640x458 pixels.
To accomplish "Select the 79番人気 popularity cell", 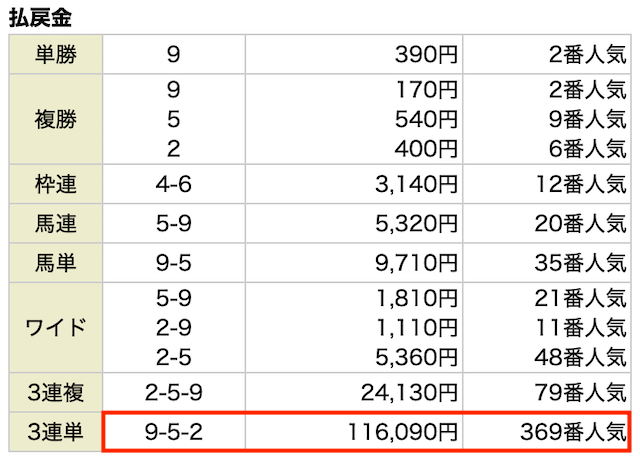I will click(547, 392).
